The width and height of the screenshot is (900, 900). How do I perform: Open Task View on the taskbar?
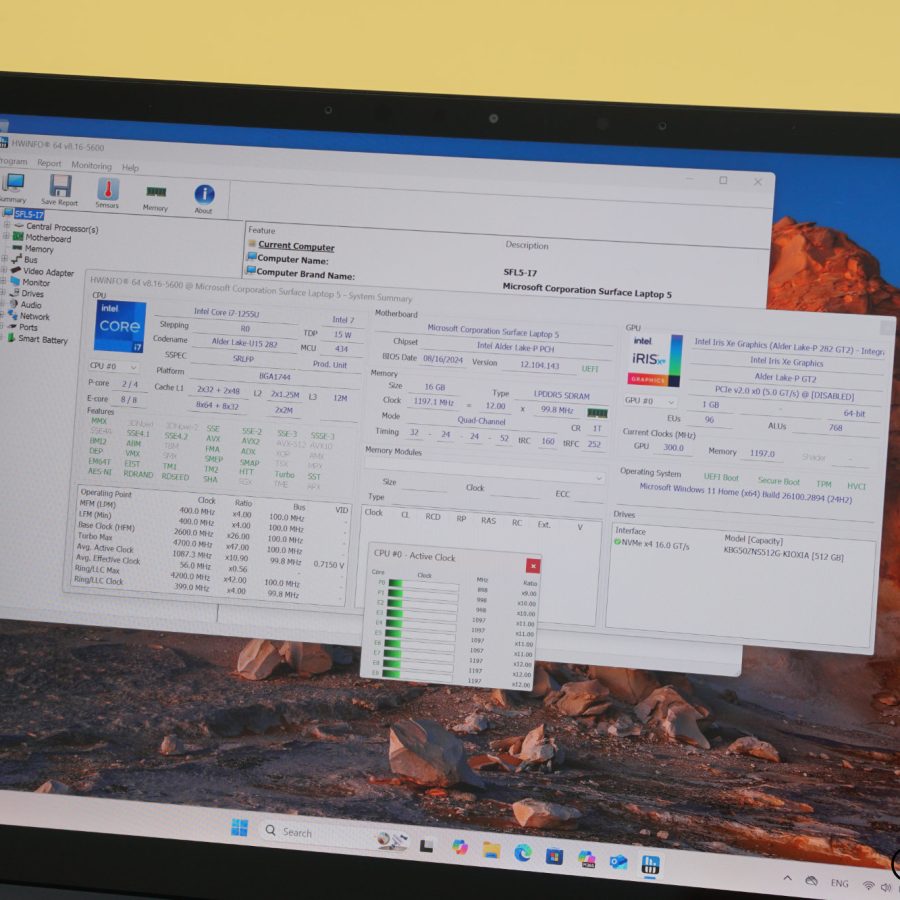tap(426, 845)
